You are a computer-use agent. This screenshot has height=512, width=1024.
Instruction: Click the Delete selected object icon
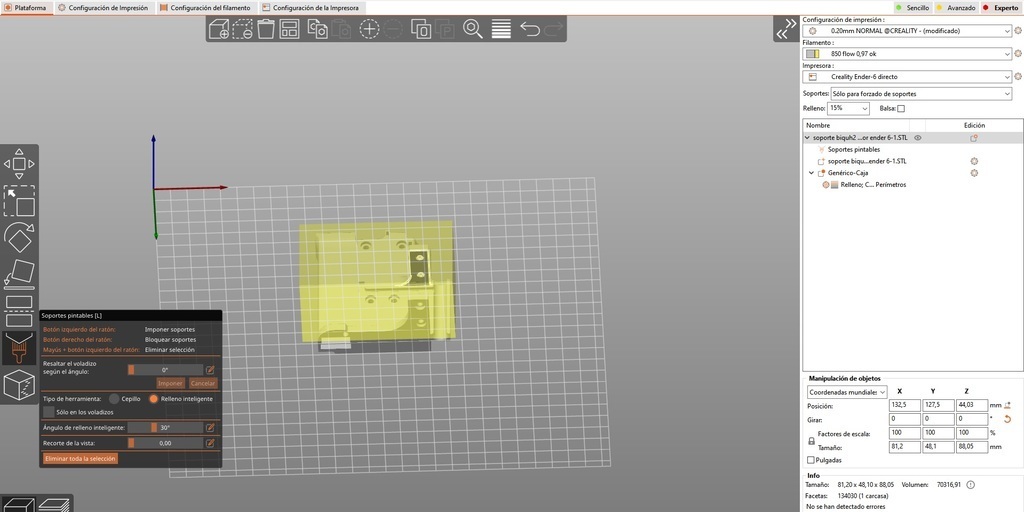(242, 29)
